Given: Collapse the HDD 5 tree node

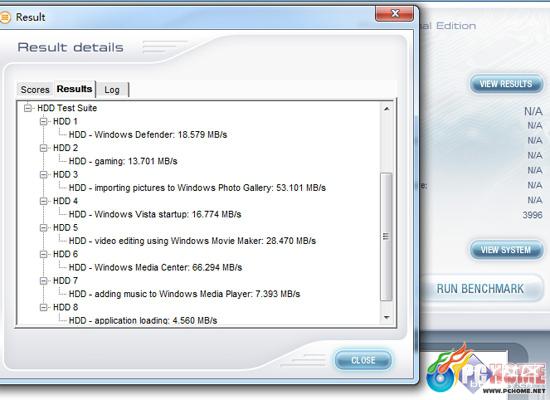Looking at the screenshot, I should tap(43, 228).
